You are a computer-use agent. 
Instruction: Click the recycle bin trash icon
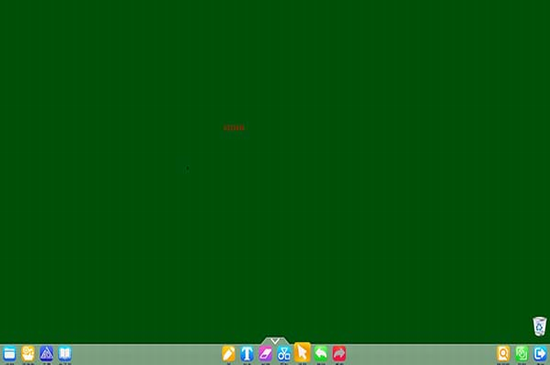540,326
